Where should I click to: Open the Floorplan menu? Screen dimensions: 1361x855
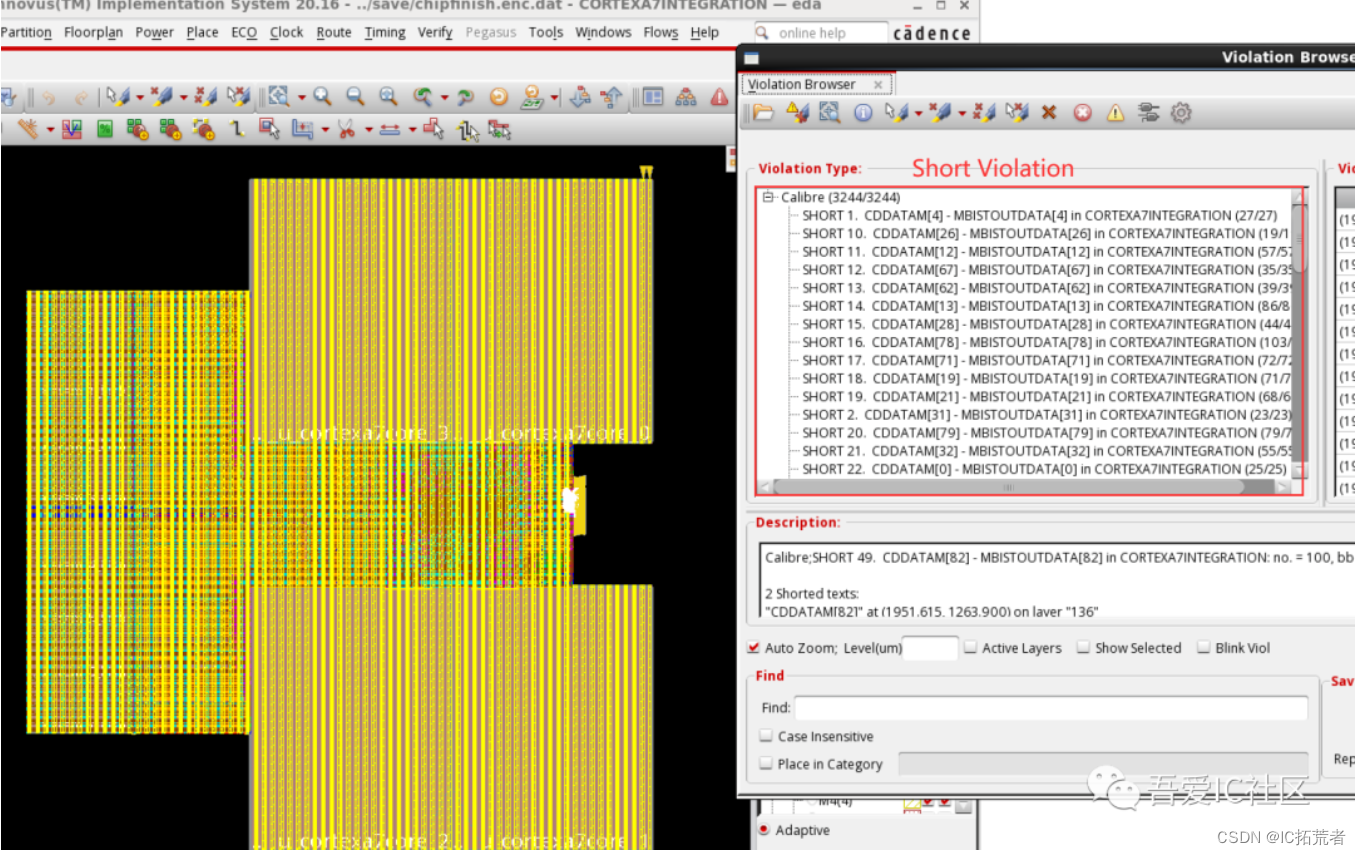[93, 32]
